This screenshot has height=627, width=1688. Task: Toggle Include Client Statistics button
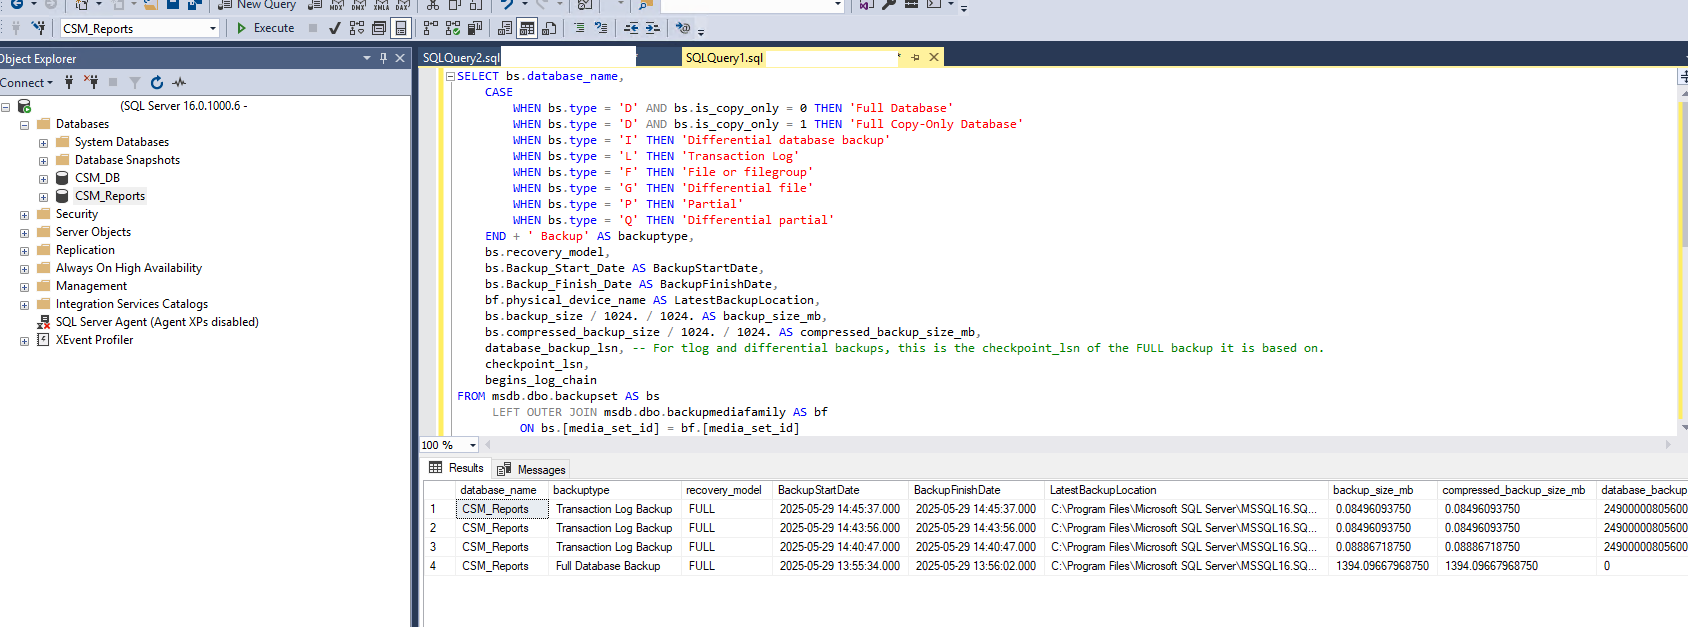475,28
